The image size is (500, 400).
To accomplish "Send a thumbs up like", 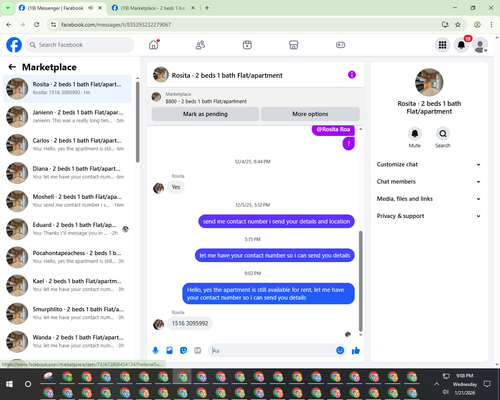I will [x=356, y=350].
